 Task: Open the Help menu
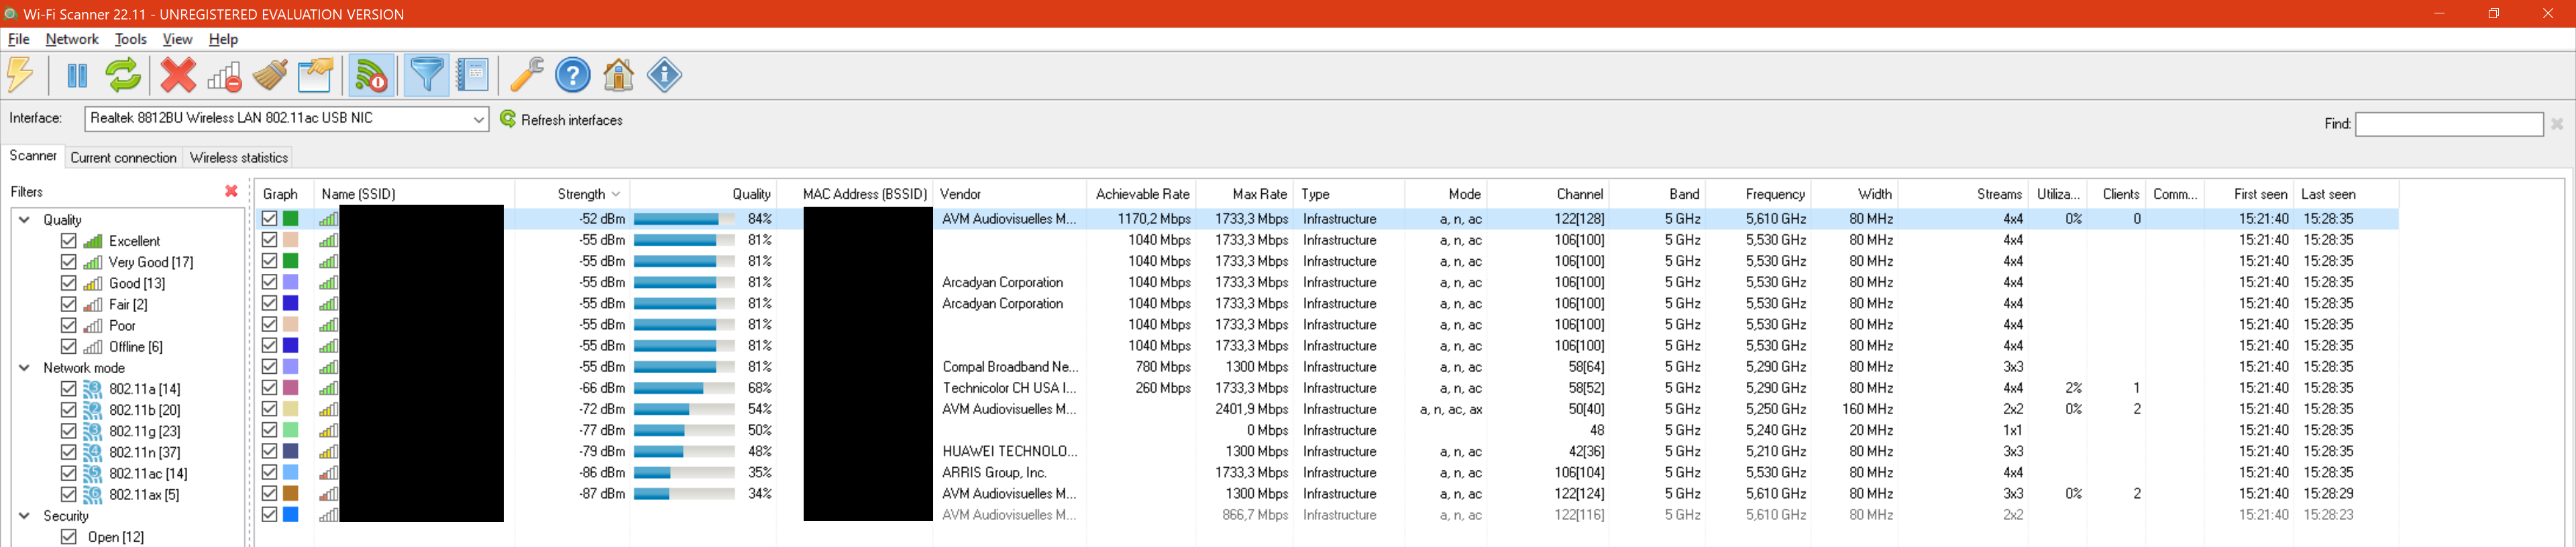point(223,39)
